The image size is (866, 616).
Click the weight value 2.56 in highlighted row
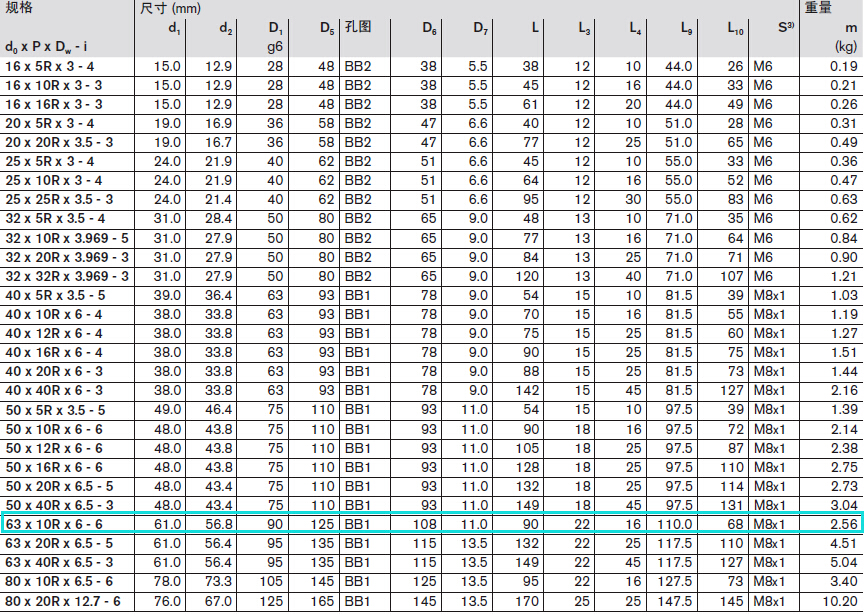pos(842,524)
